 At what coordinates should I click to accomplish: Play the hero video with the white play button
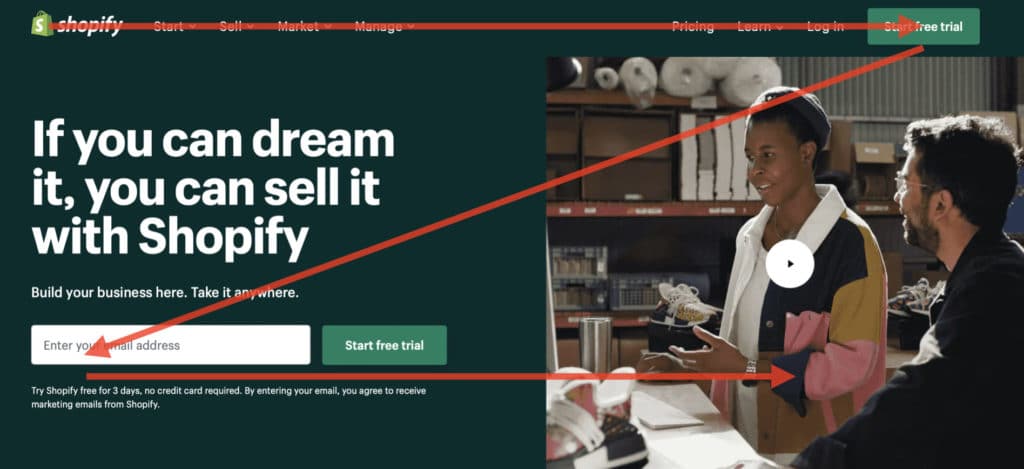click(790, 264)
